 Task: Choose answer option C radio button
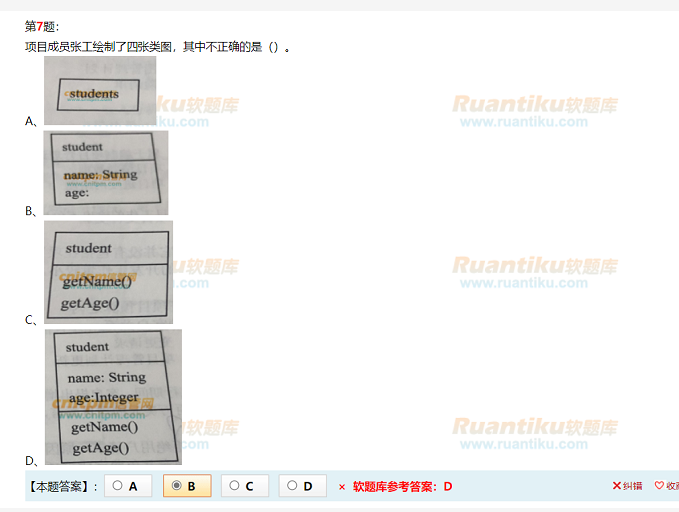pos(234,486)
